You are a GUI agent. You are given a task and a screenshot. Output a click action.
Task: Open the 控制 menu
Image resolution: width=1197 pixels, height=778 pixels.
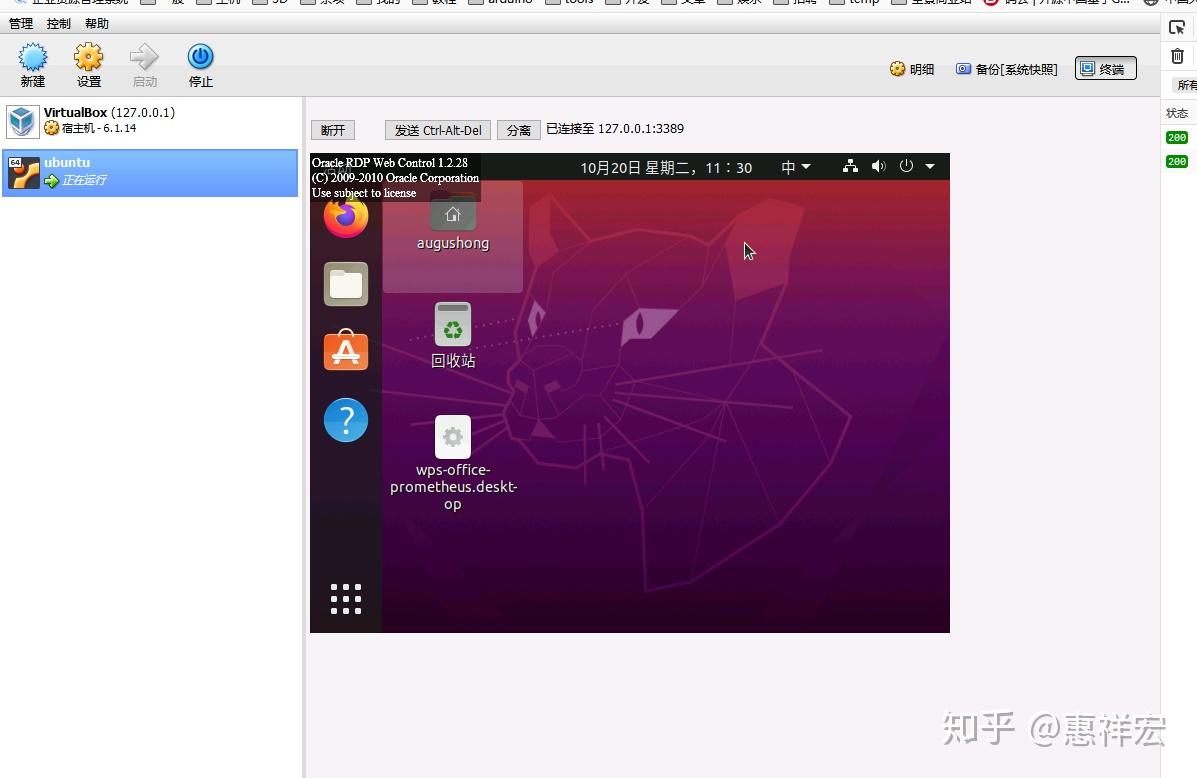[x=57, y=23]
